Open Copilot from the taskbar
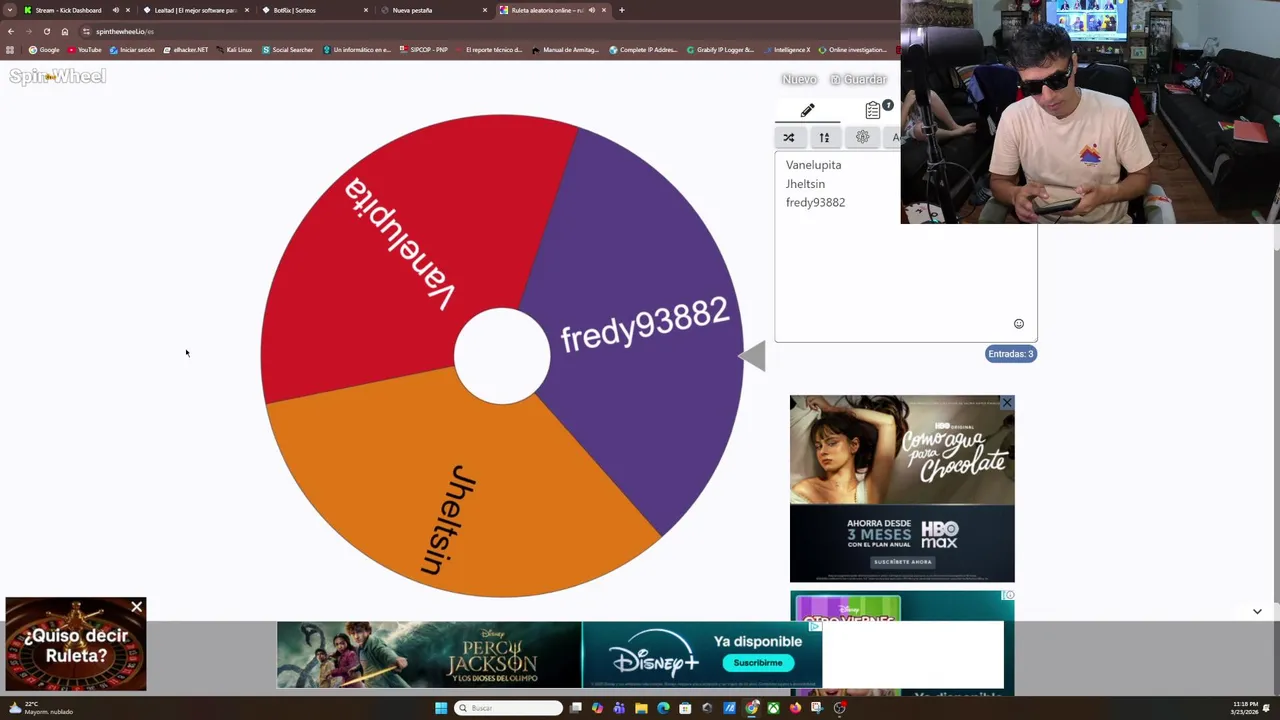This screenshot has width=1280, height=720. point(597,708)
